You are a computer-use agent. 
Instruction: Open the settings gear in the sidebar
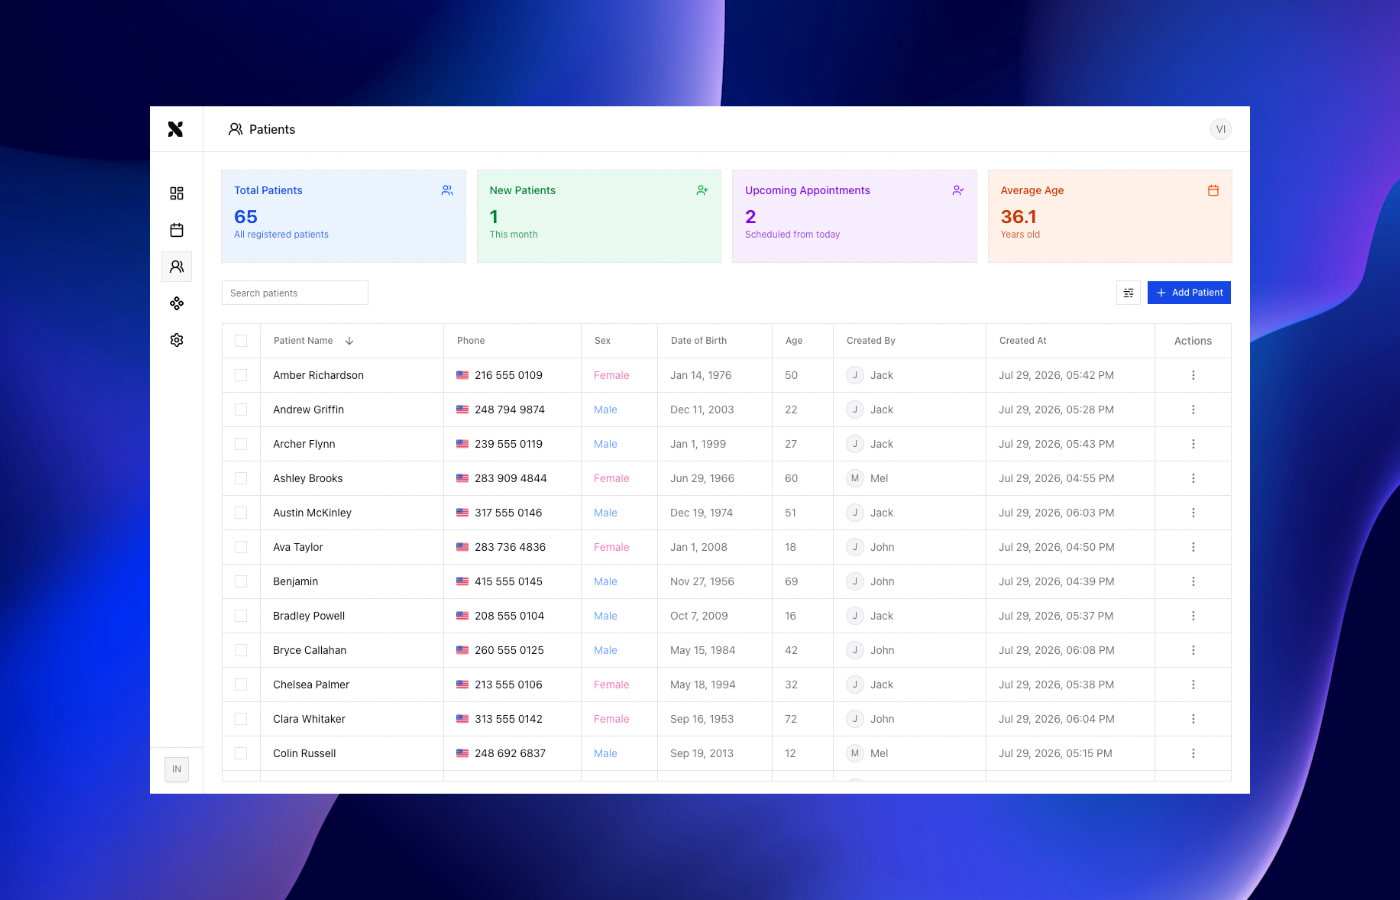pos(177,340)
